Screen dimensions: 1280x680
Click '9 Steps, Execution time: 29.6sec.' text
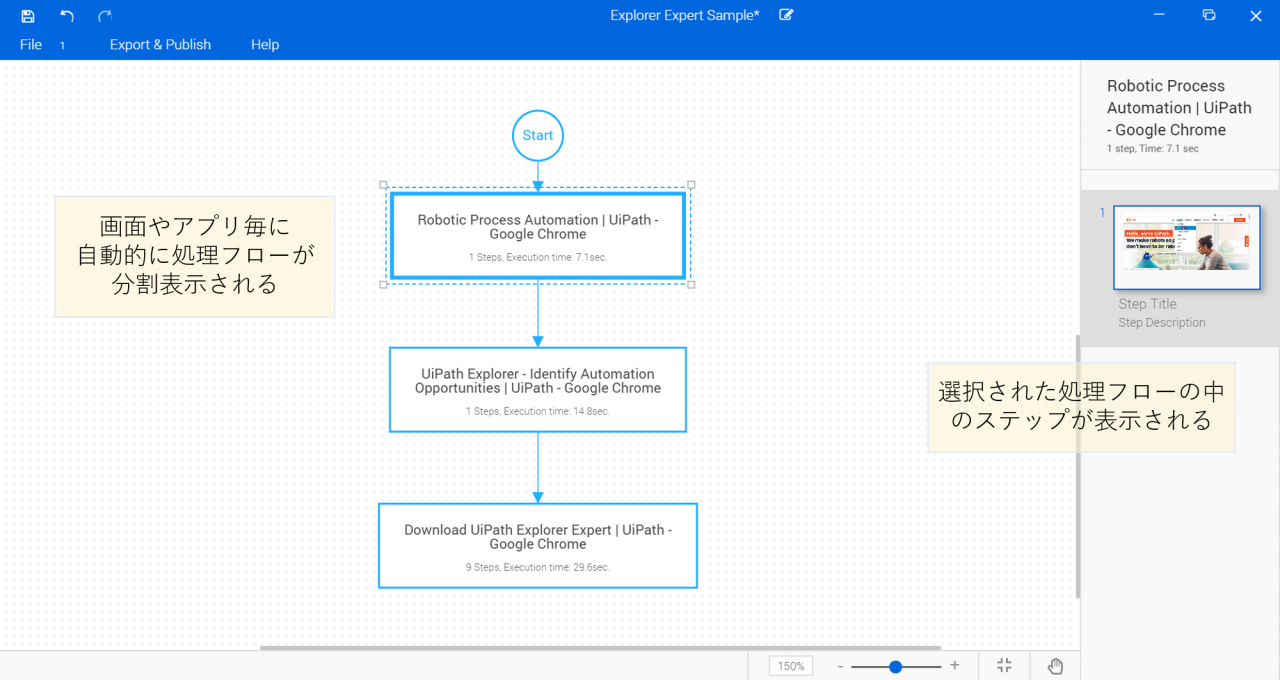pos(538,567)
